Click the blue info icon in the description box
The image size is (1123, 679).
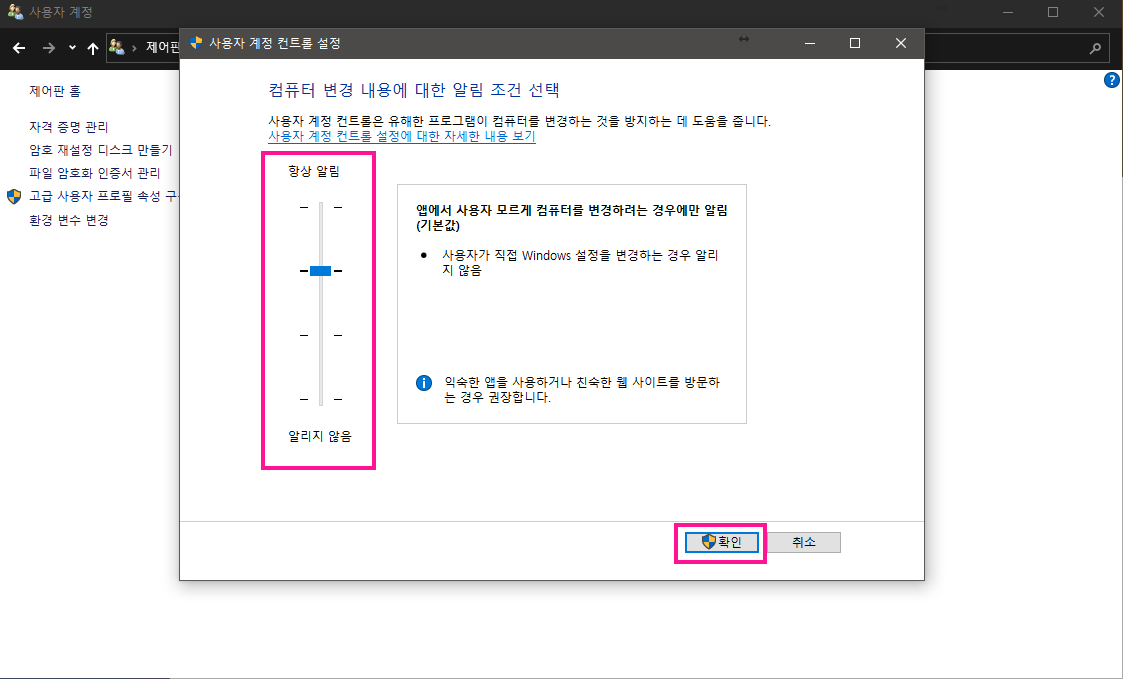tap(424, 382)
